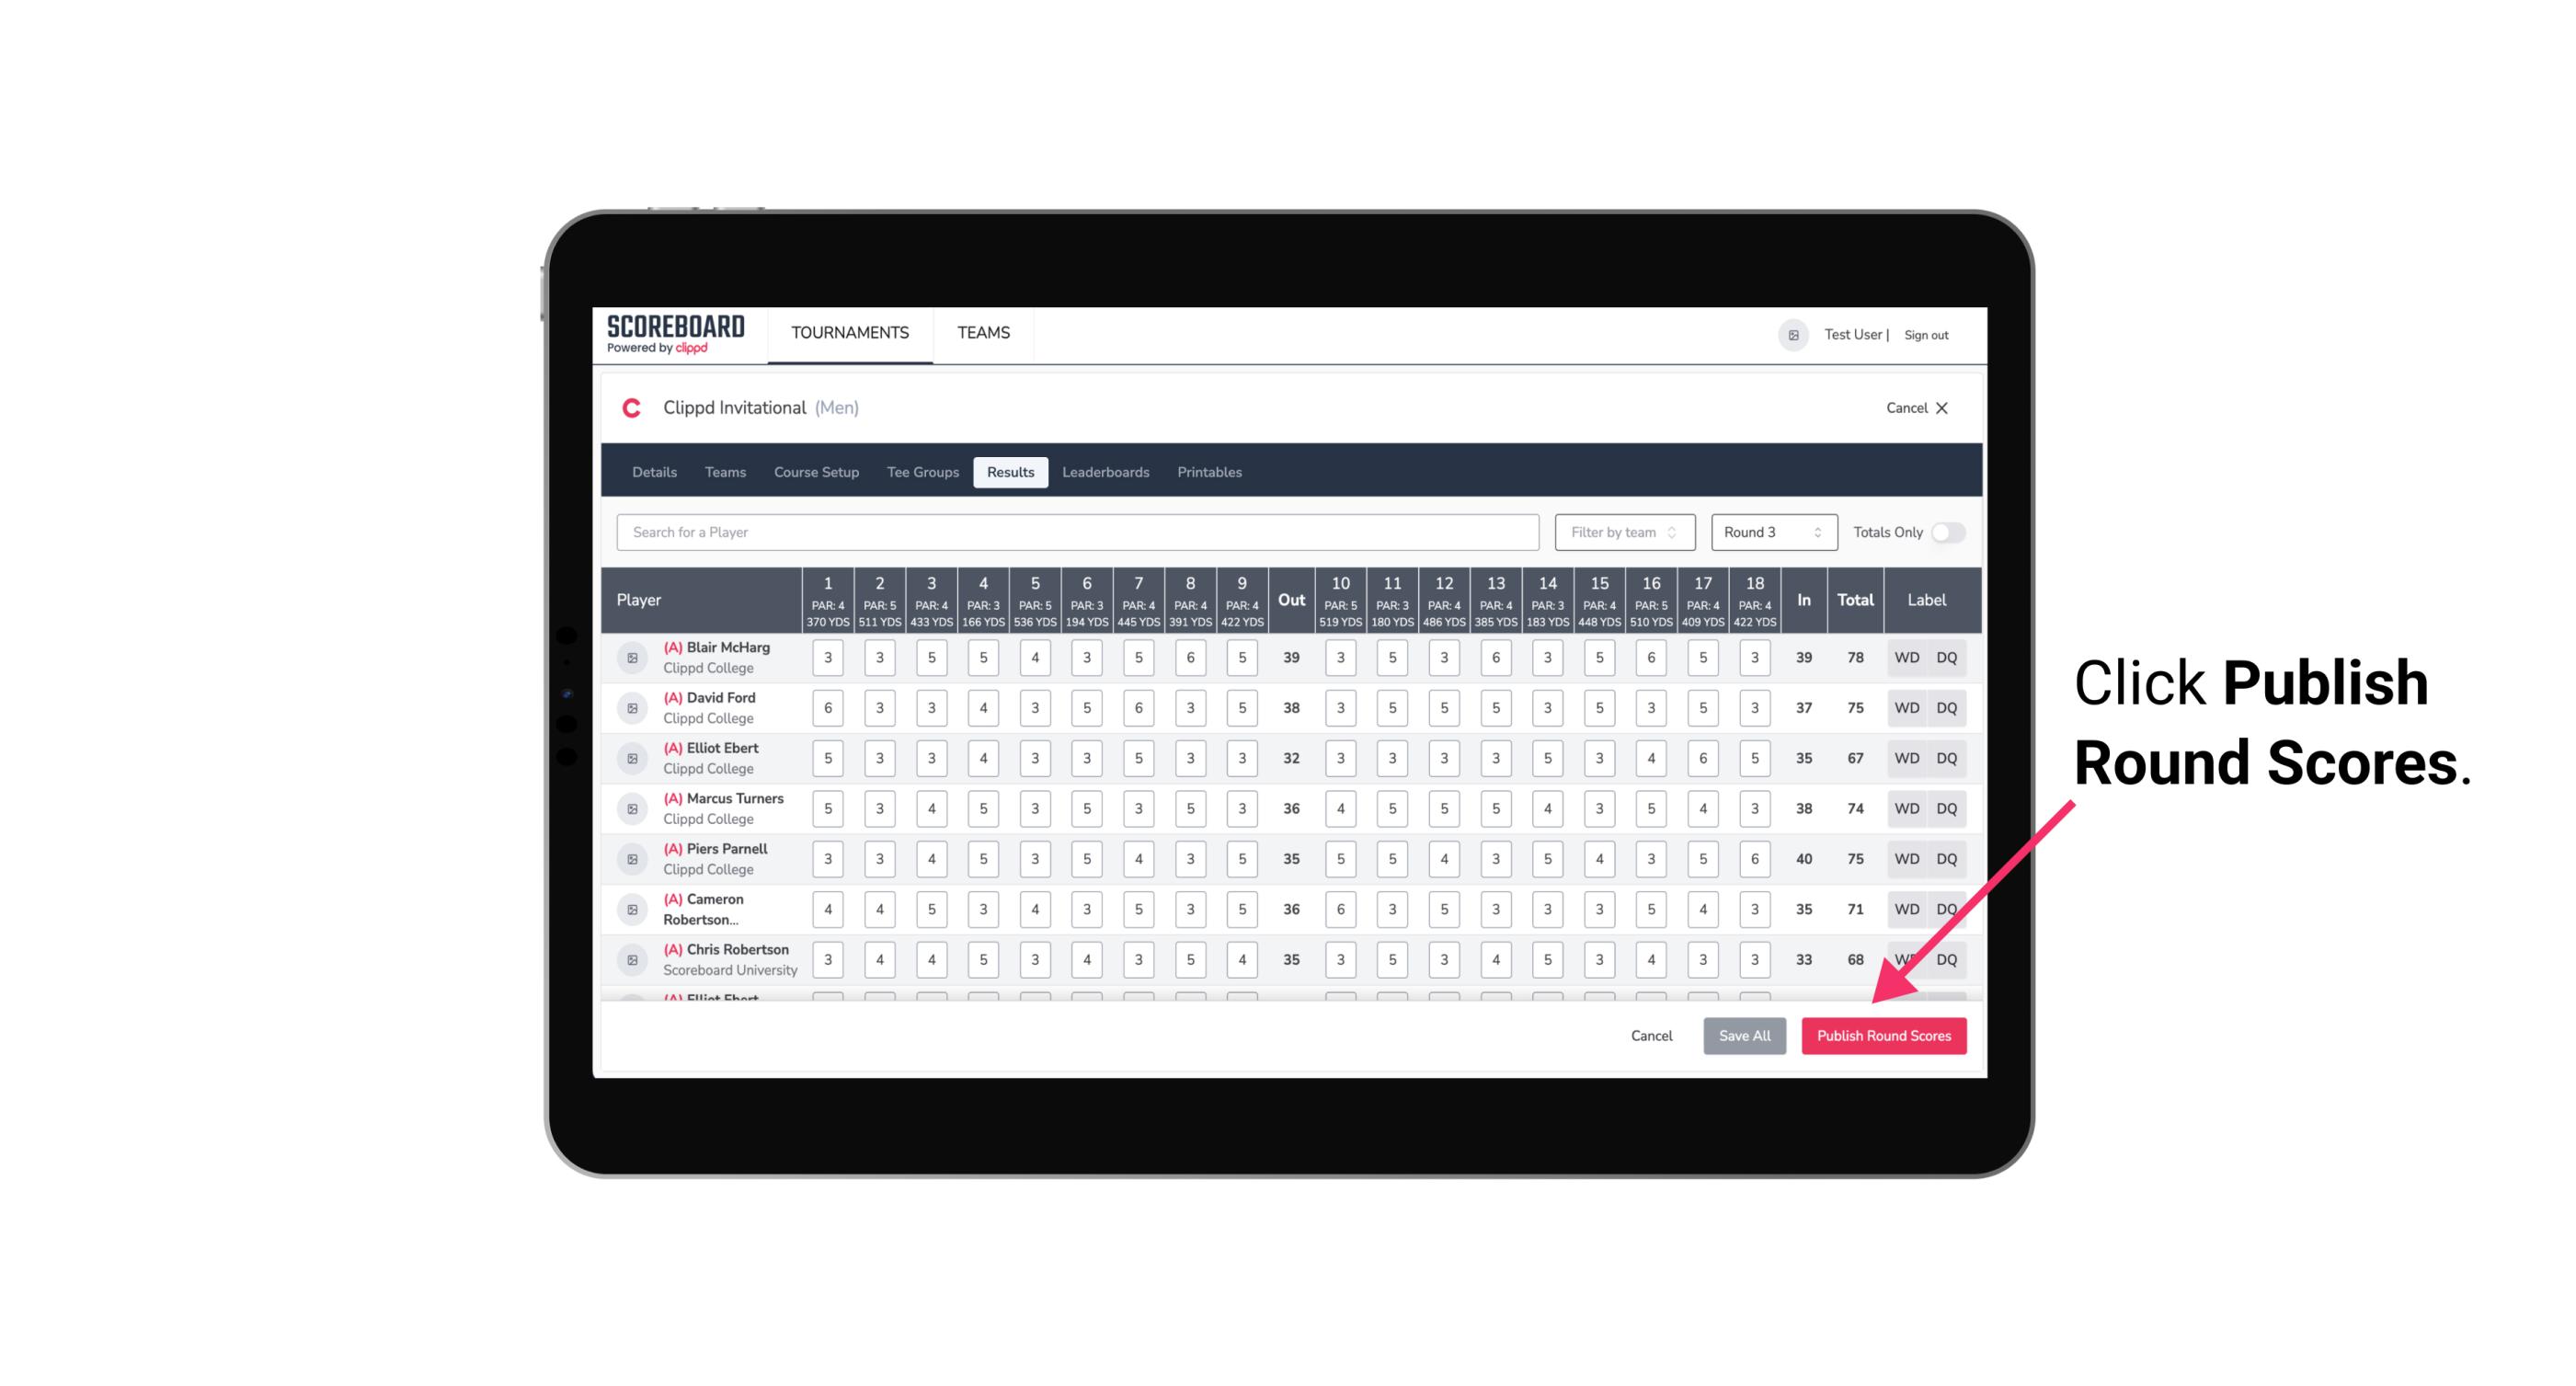Click the WD icon for Blair McHarg

pos(1907,658)
